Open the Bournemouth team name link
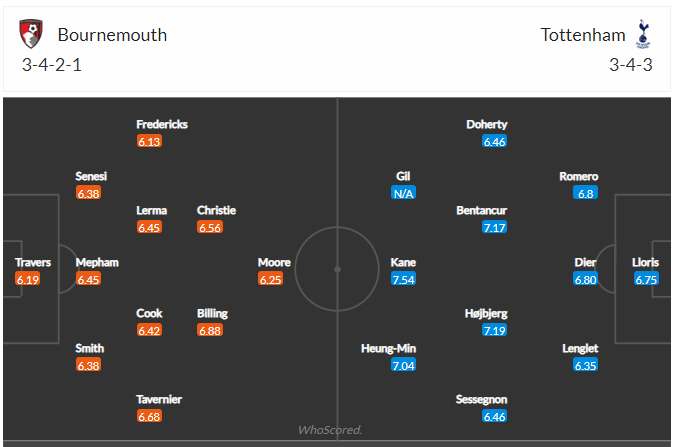Image resolution: width=675 pixels, height=447 pixels. 112,35
